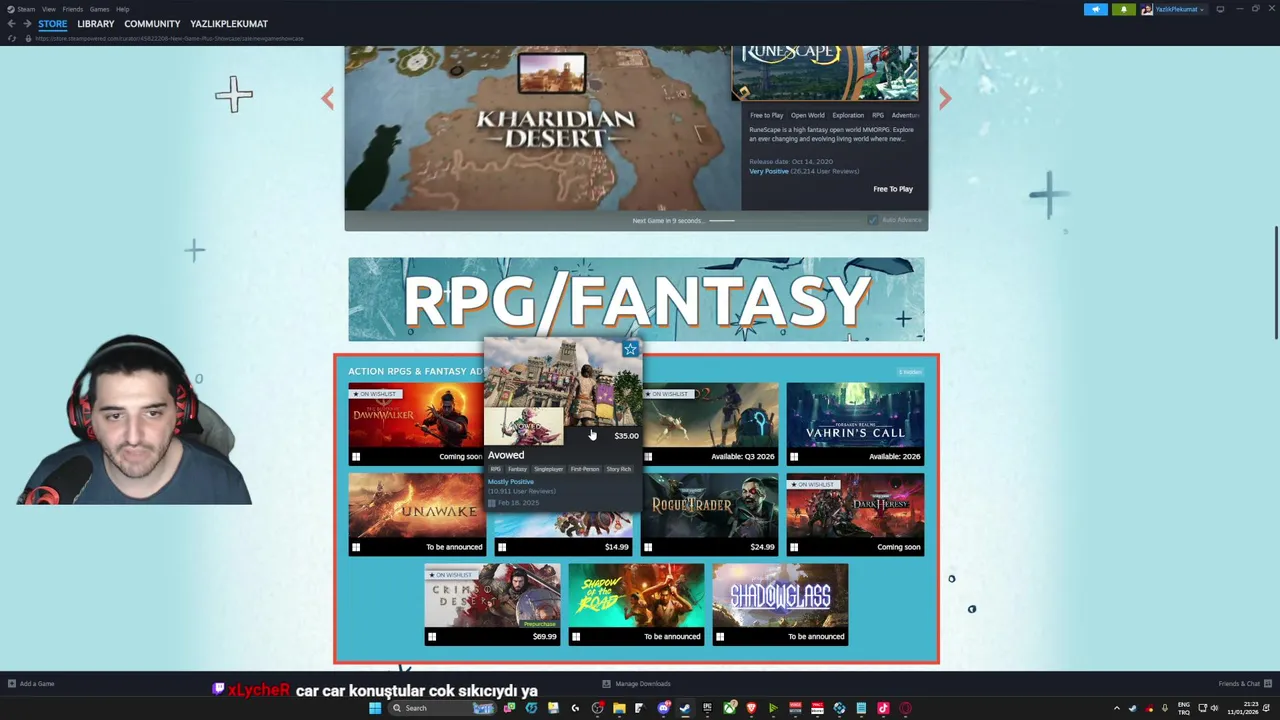The image size is (1280, 720).
Task: Open Friends & Chat
Action: coord(1243,684)
